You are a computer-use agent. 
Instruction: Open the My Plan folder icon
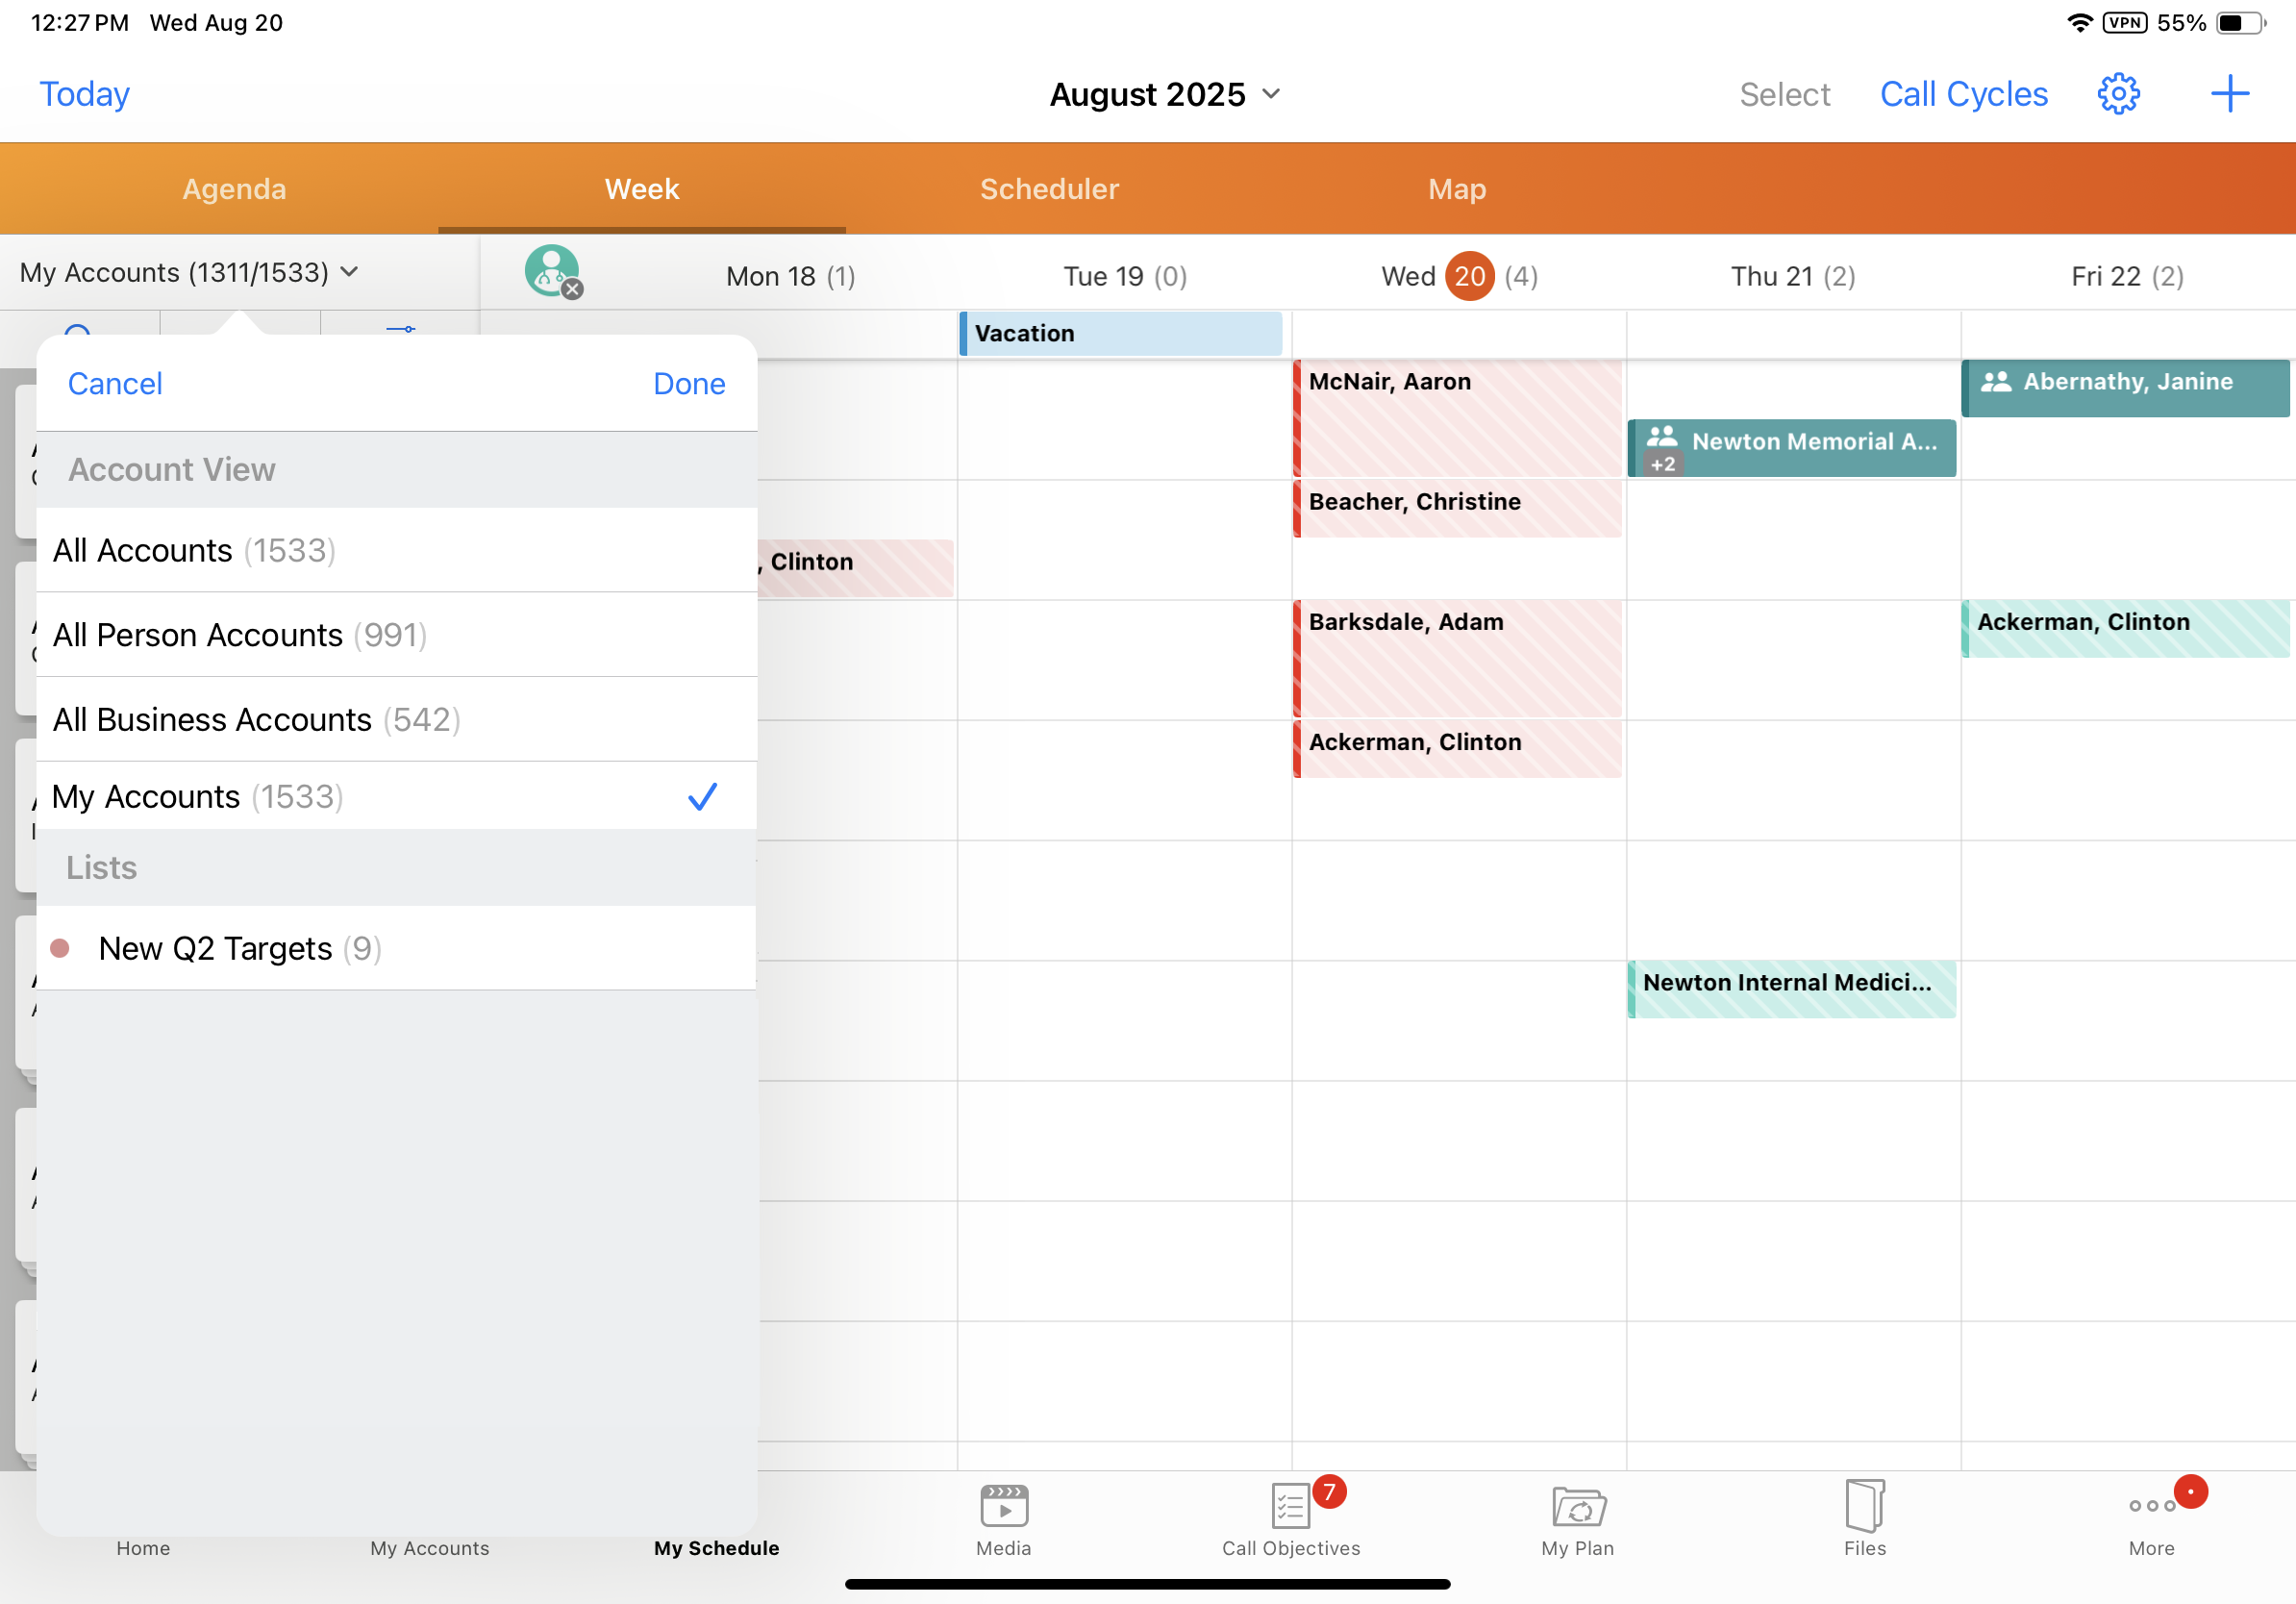1577,1508
